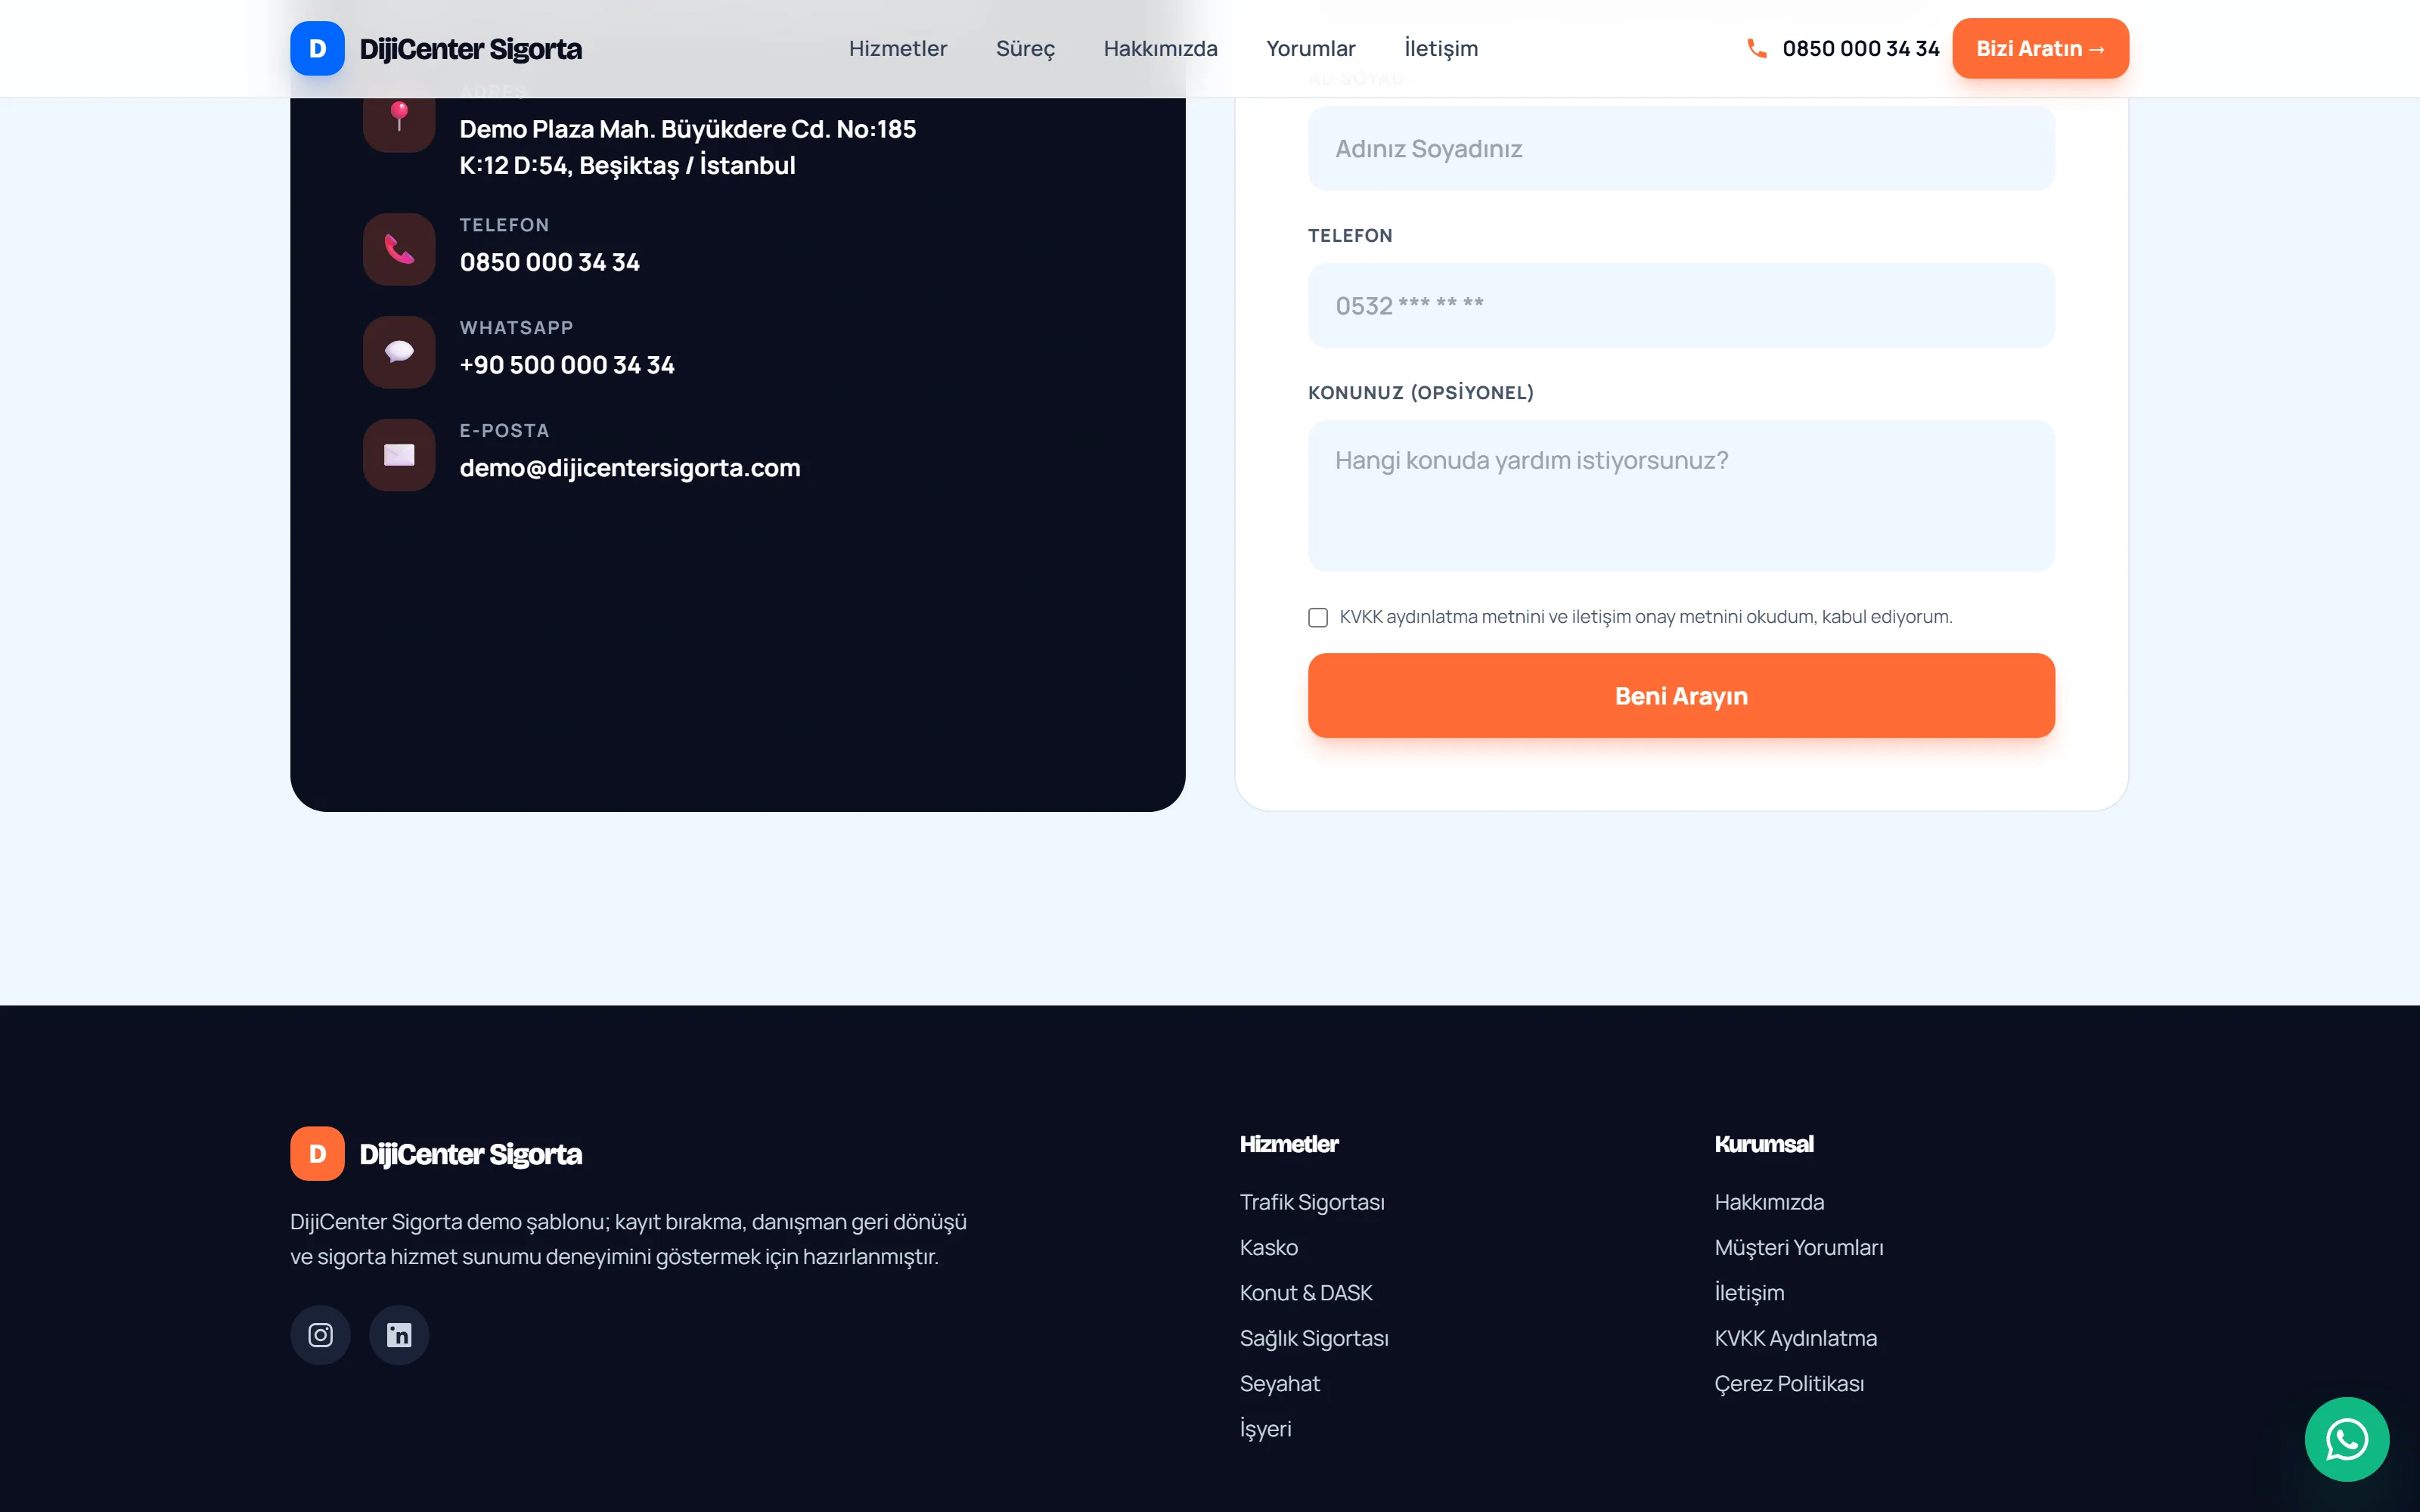Open Yorumlar in the top navigation
The height and width of the screenshot is (1512, 2420).
pos(1311,48)
